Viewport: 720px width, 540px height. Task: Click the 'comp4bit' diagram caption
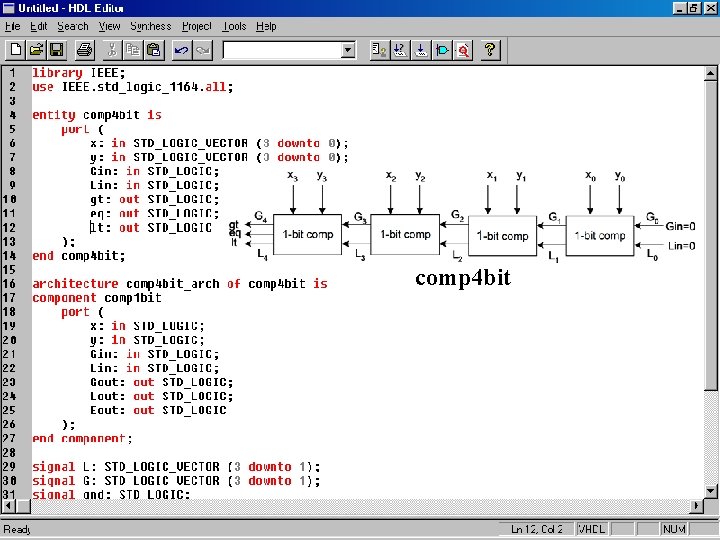point(463,278)
